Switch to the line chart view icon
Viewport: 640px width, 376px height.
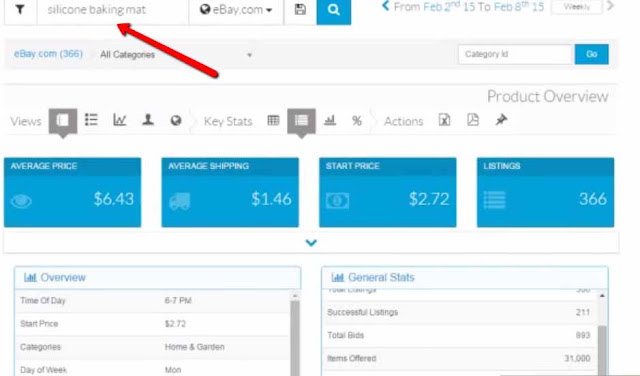[120, 120]
